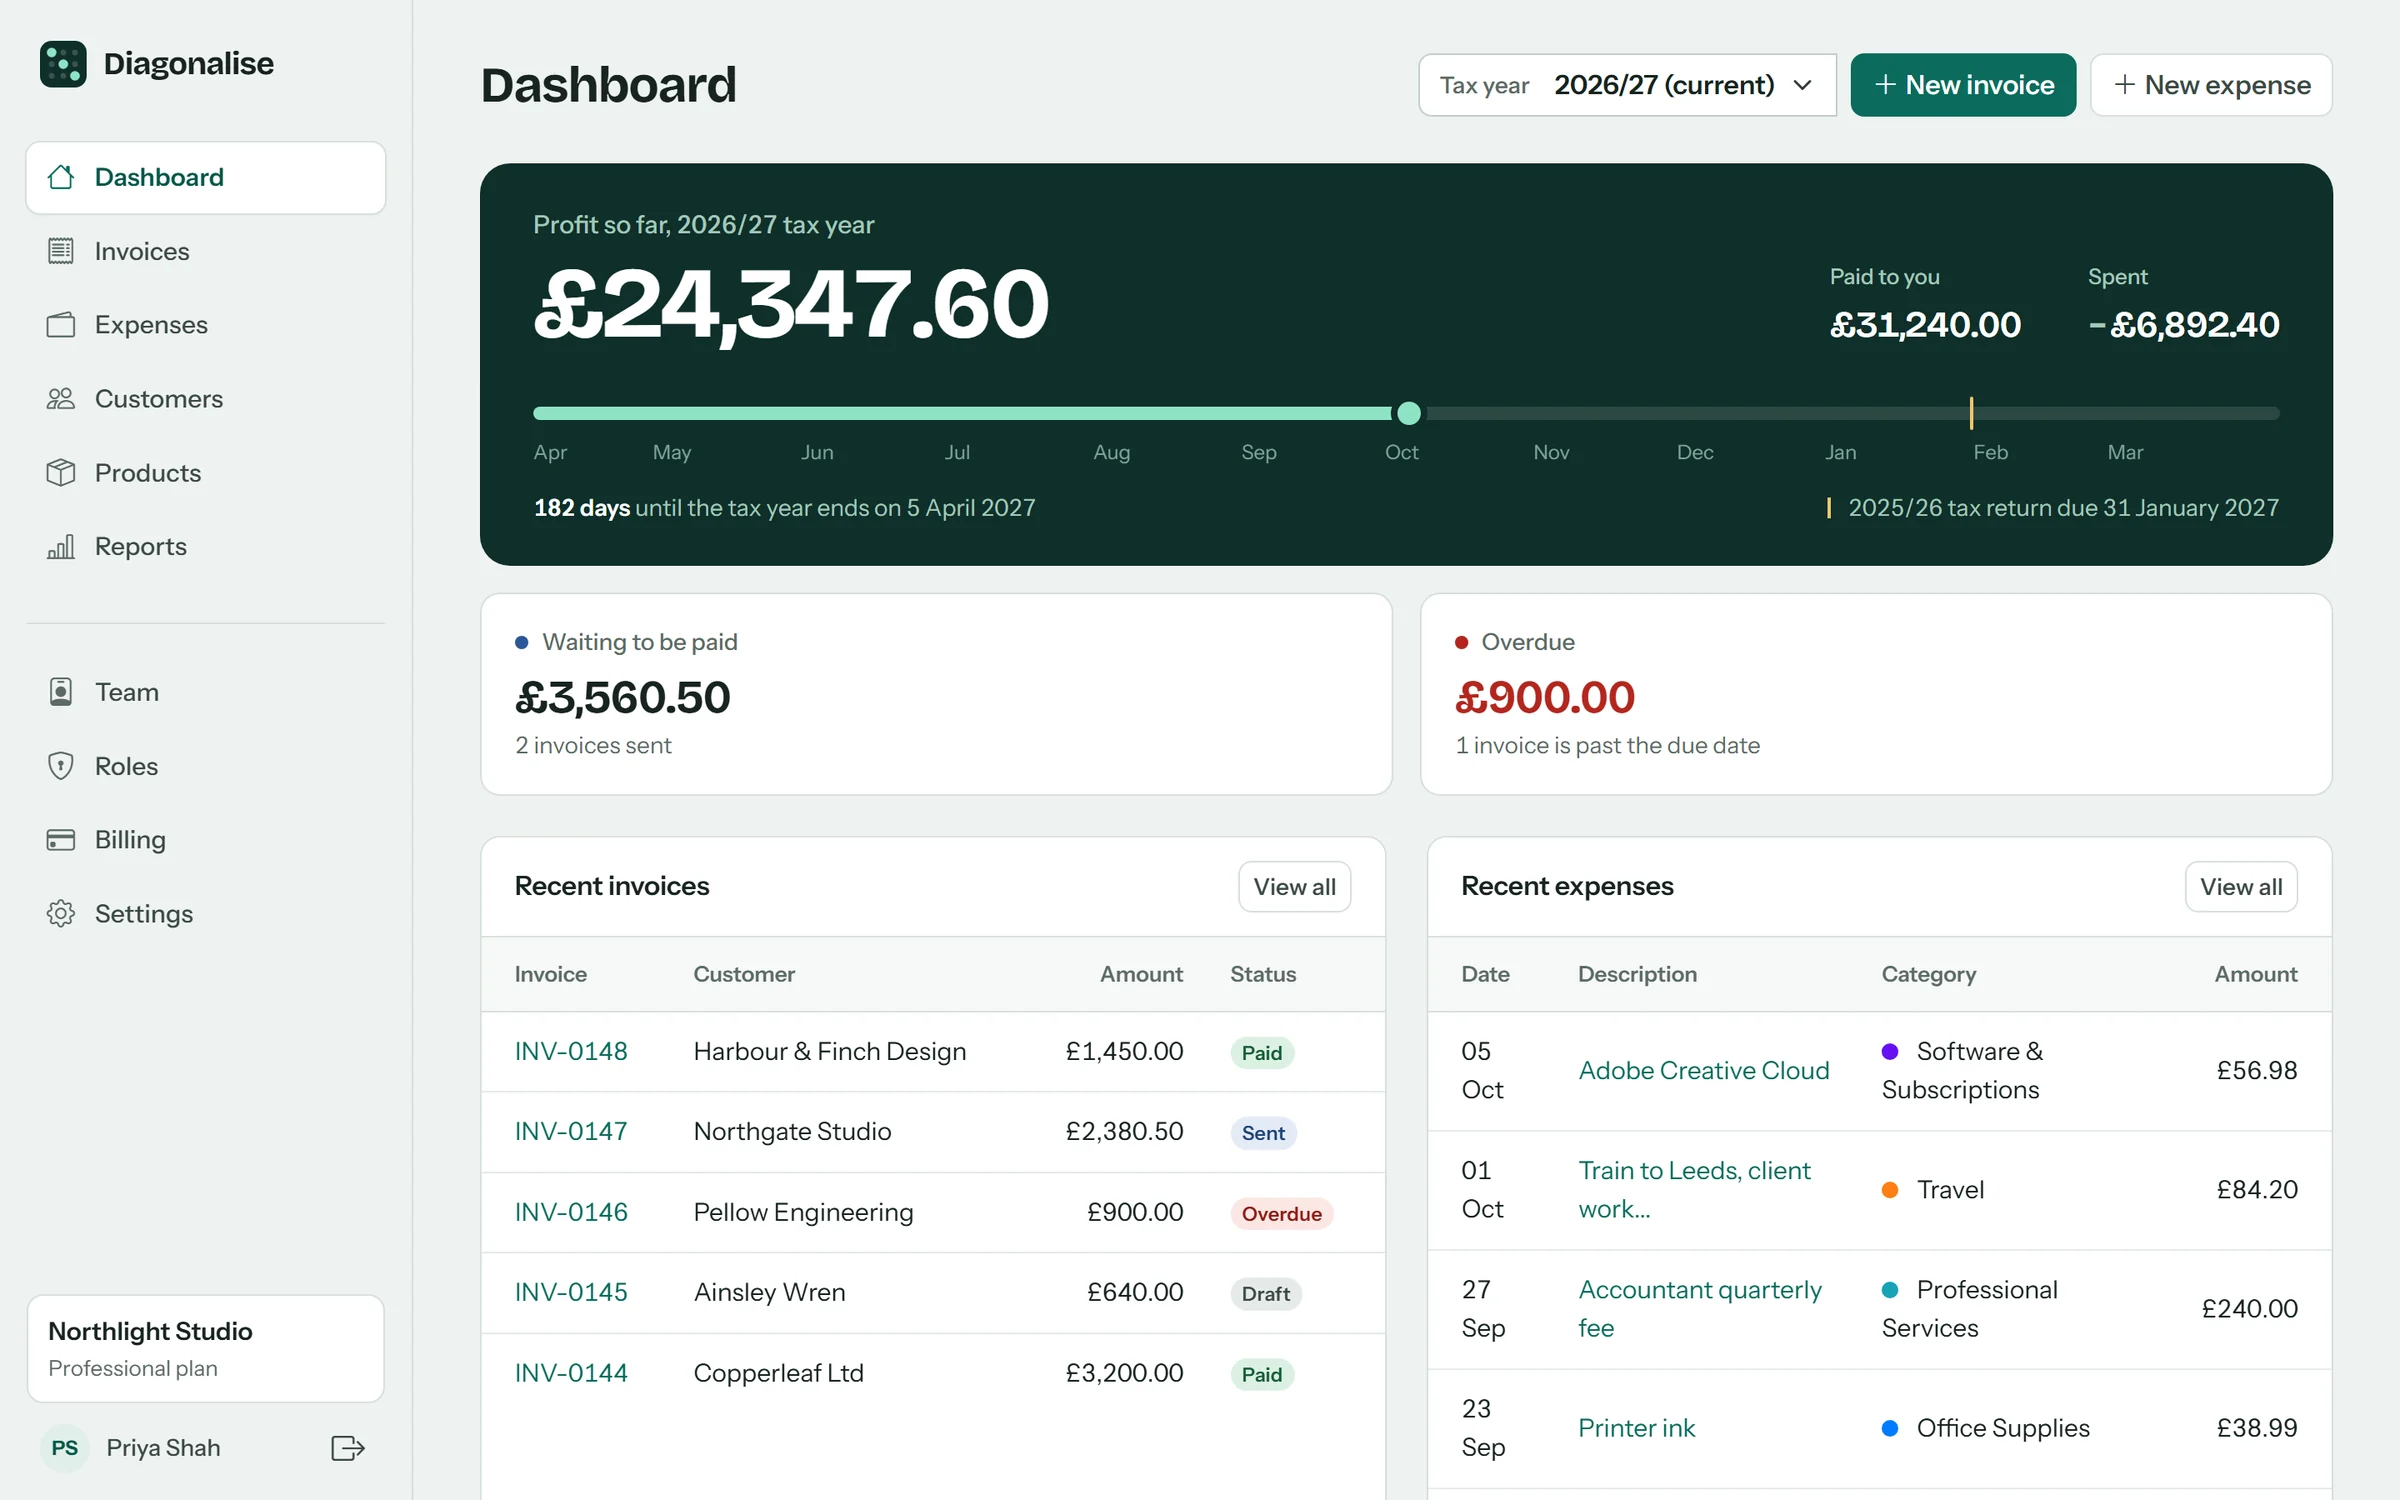
Task: Open invoice INV-0146
Action: pyautogui.click(x=571, y=1212)
